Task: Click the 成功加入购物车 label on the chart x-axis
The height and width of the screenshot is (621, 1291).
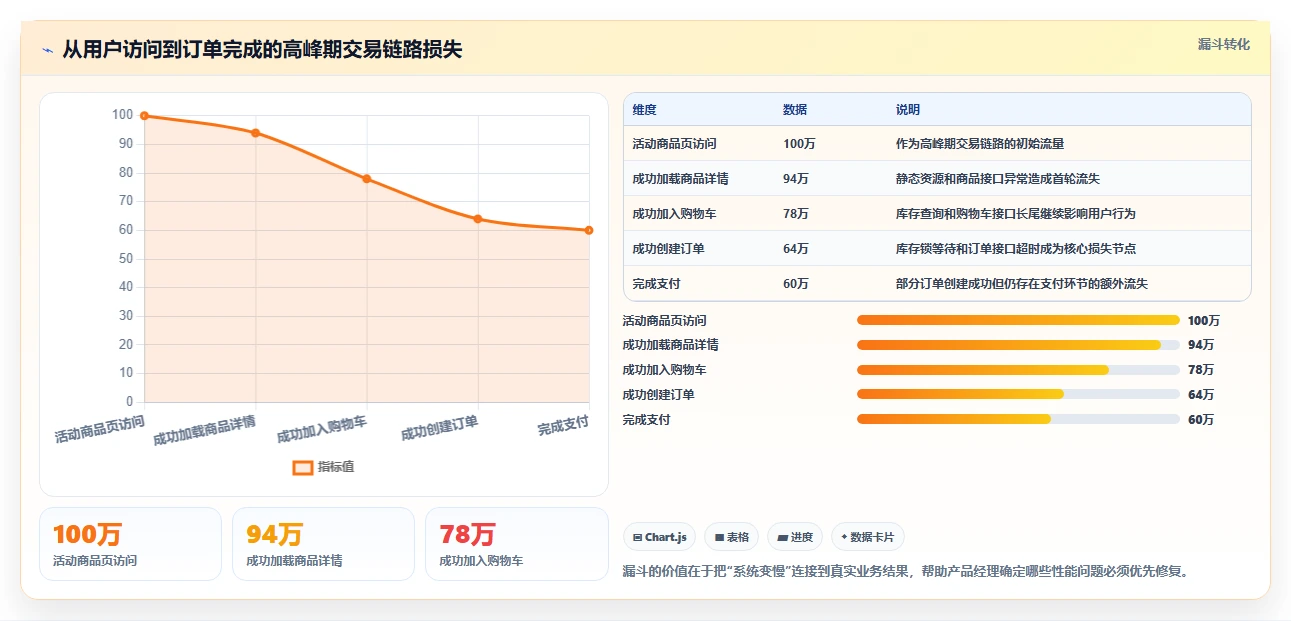Action: (322, 430)
